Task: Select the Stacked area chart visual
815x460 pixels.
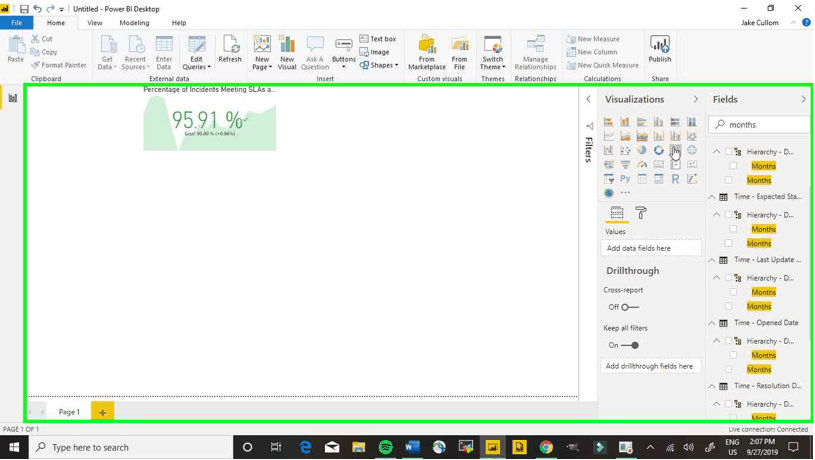Action: 642,136
